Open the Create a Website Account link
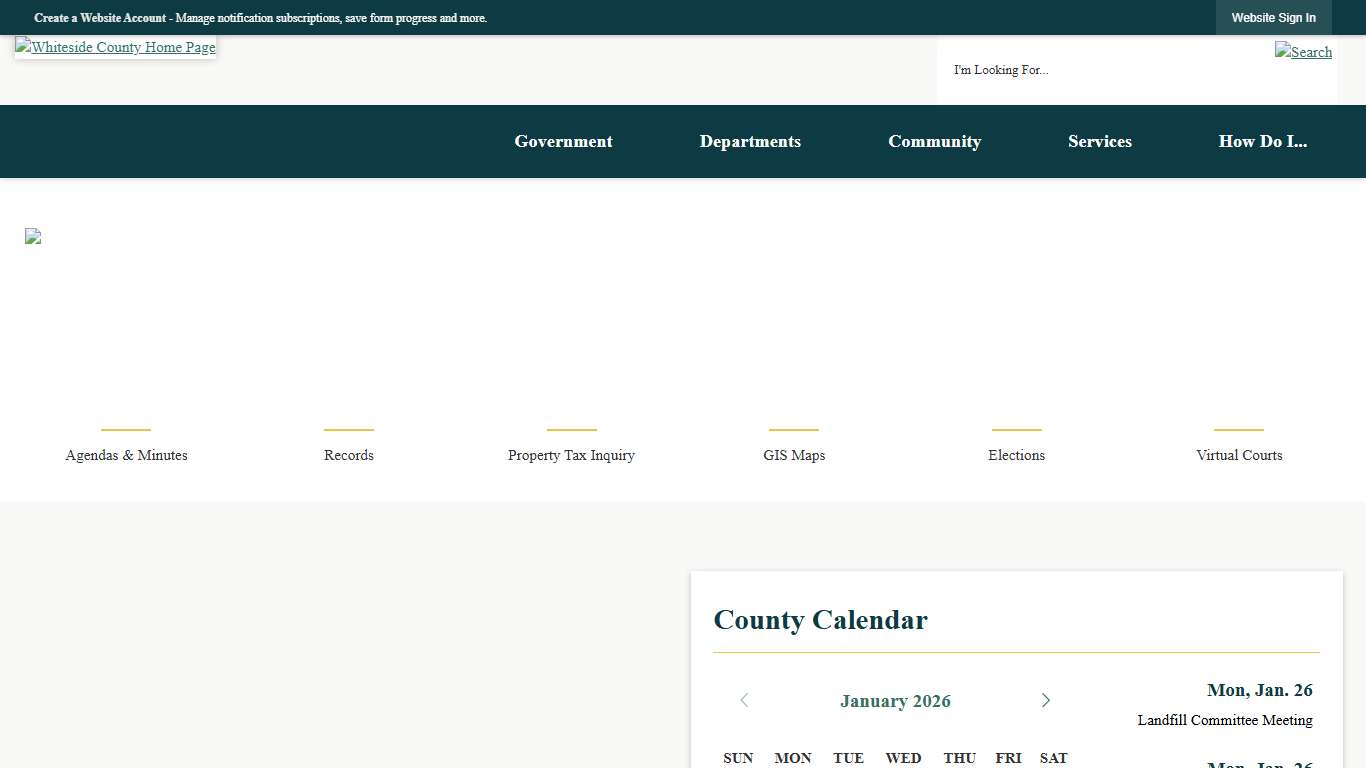Image resolution: width=1366 pixels, height=768 pixels. coord(96,17)
